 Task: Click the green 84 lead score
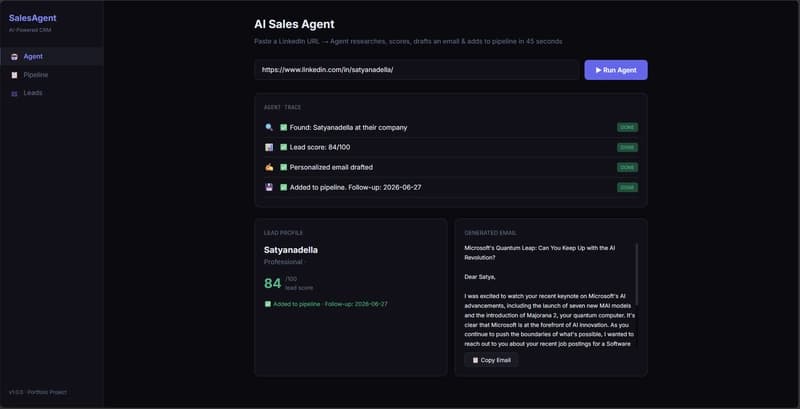coord(272,284)
